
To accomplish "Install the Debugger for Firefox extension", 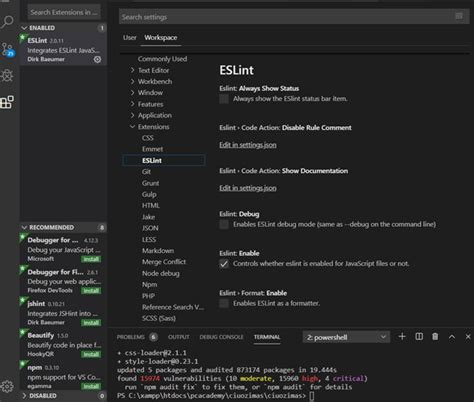I will point(91,291).
